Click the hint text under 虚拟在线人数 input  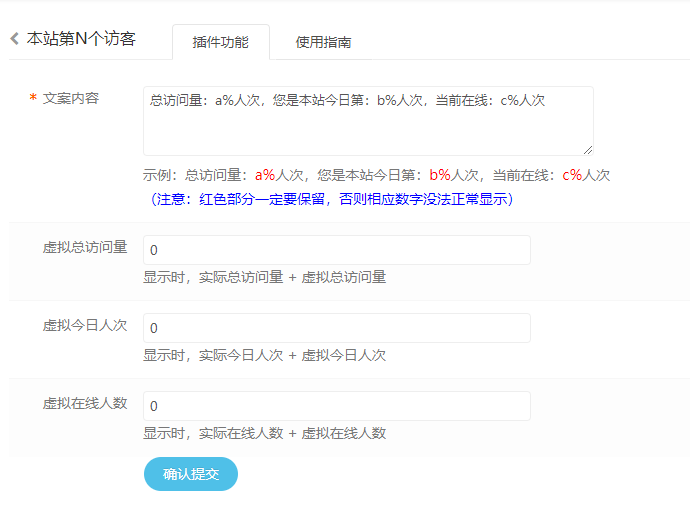tap(264, 433)
